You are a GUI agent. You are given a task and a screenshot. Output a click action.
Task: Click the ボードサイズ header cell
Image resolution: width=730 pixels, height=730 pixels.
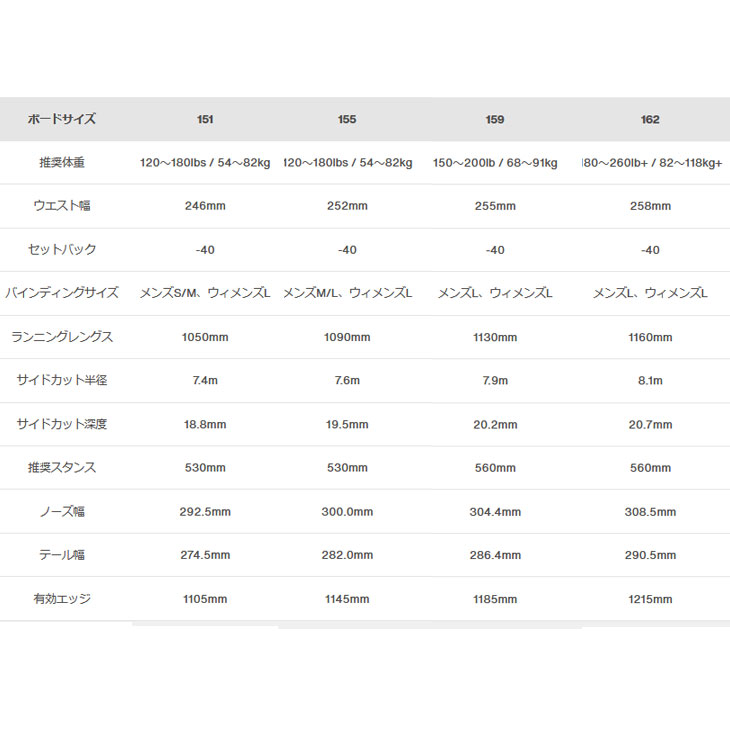point(61,119)
